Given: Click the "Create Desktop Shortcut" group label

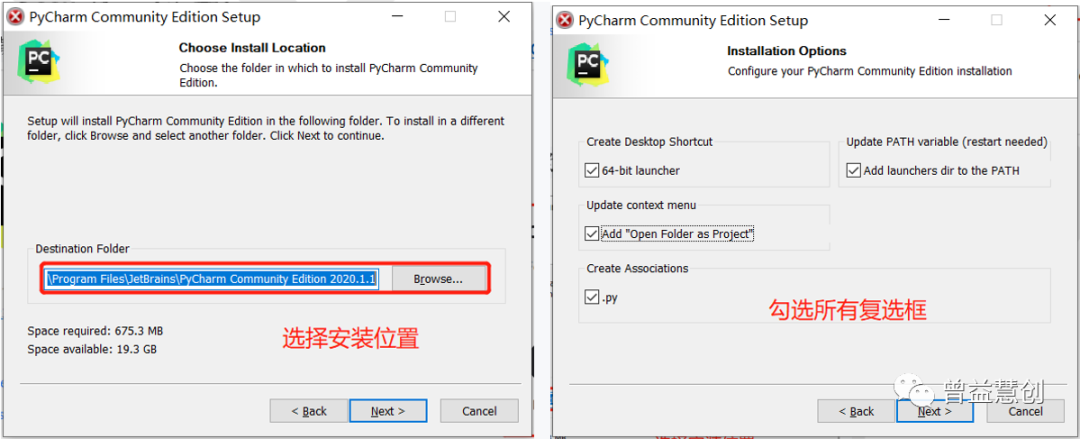Looking at the screenshot, I should pos(650,141).
